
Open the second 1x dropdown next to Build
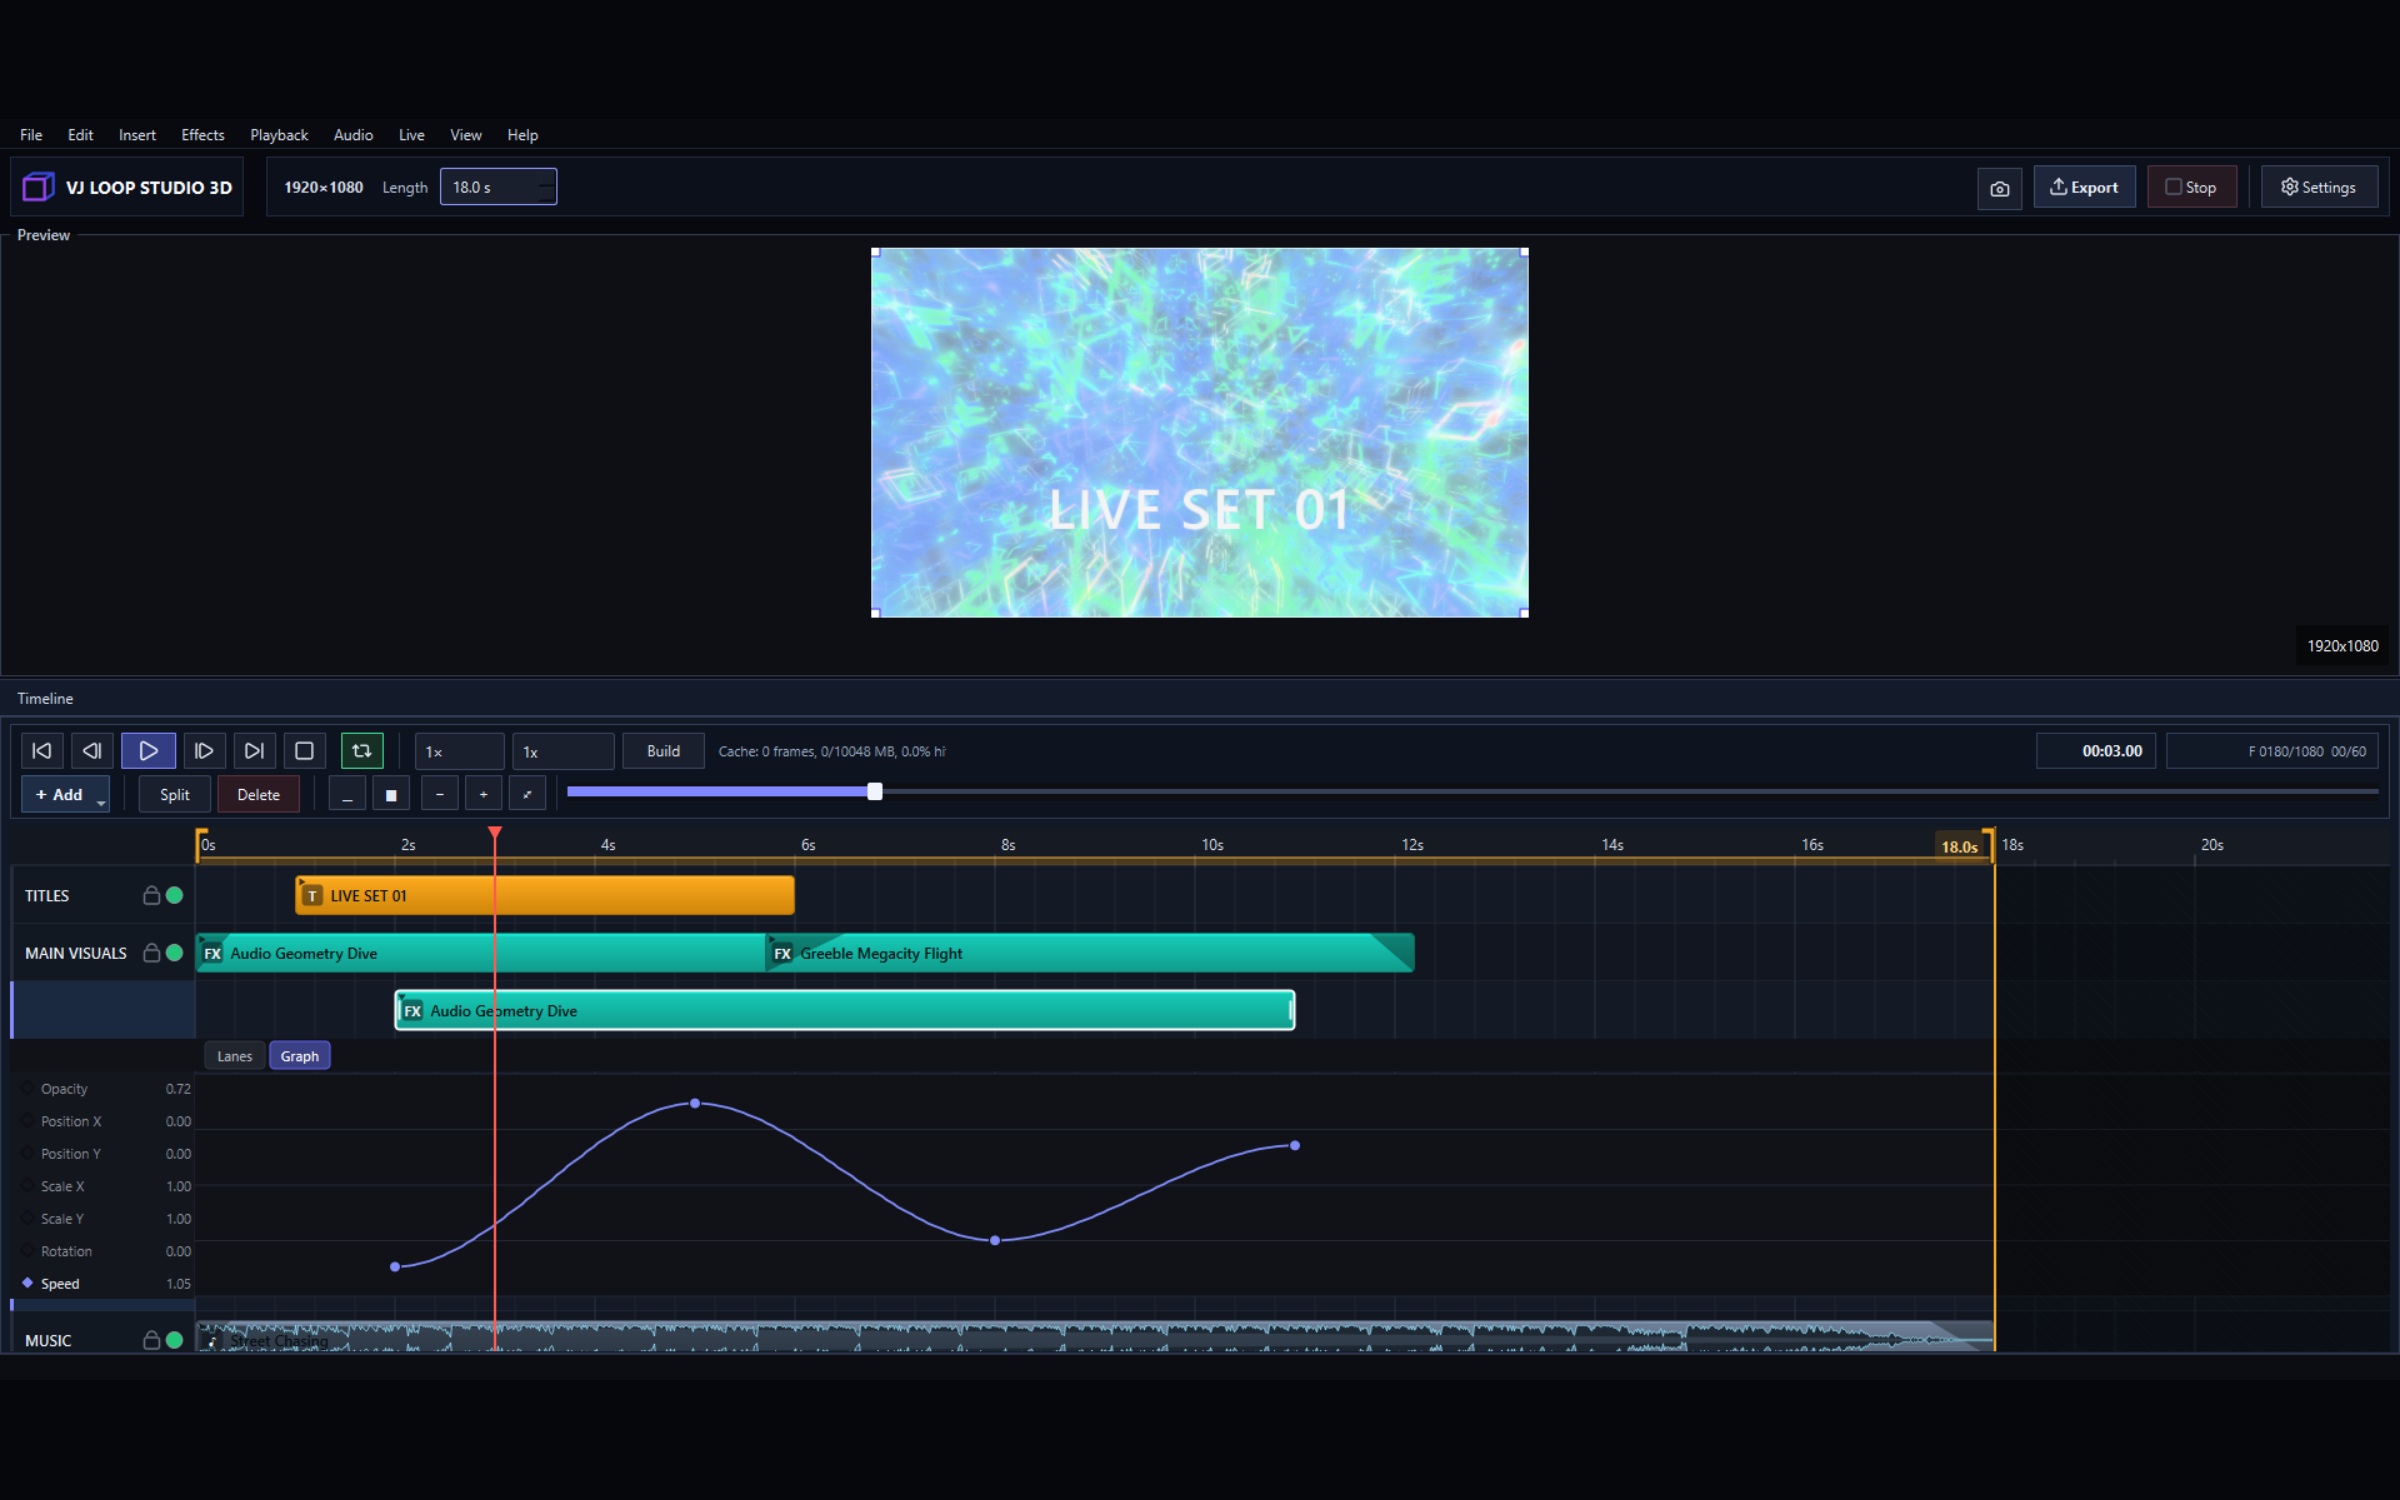click(563, 751)
